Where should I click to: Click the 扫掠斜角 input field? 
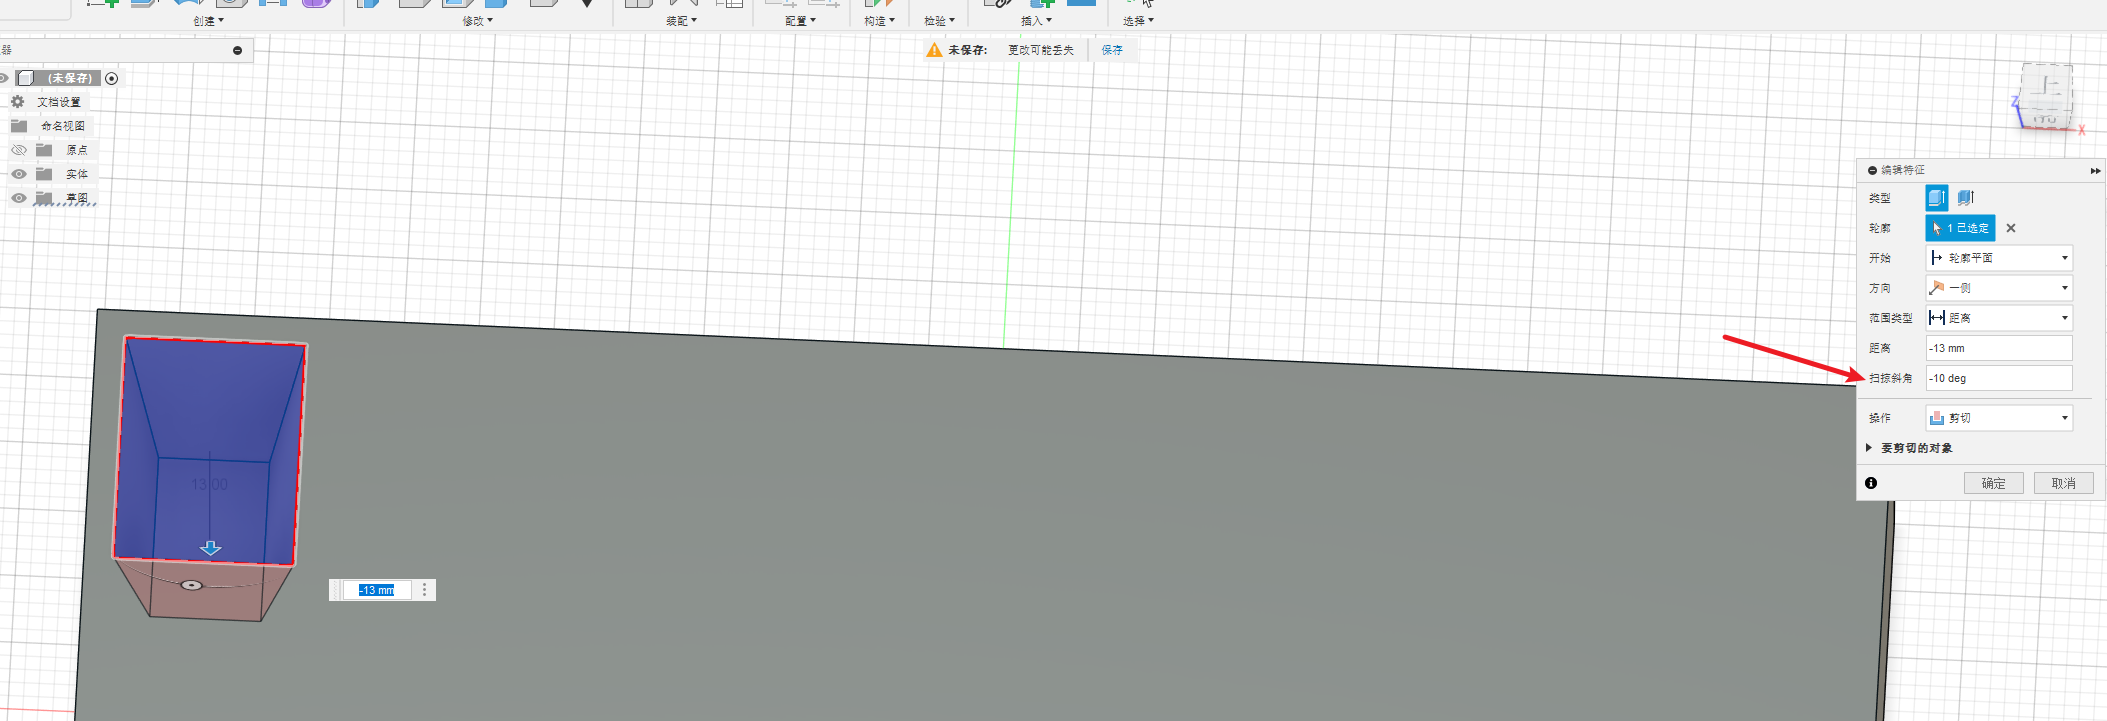point(1998,378)
